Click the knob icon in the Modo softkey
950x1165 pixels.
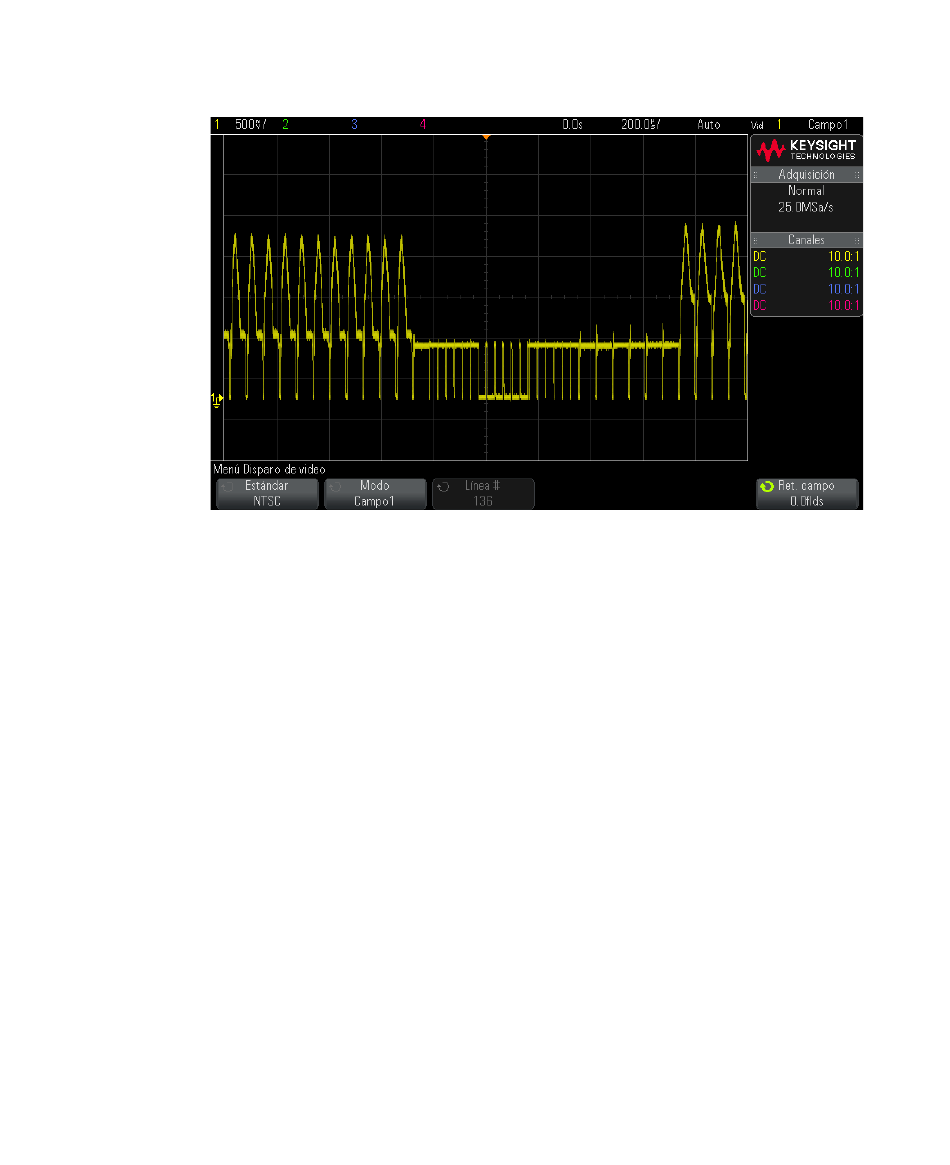coord(335,487)
